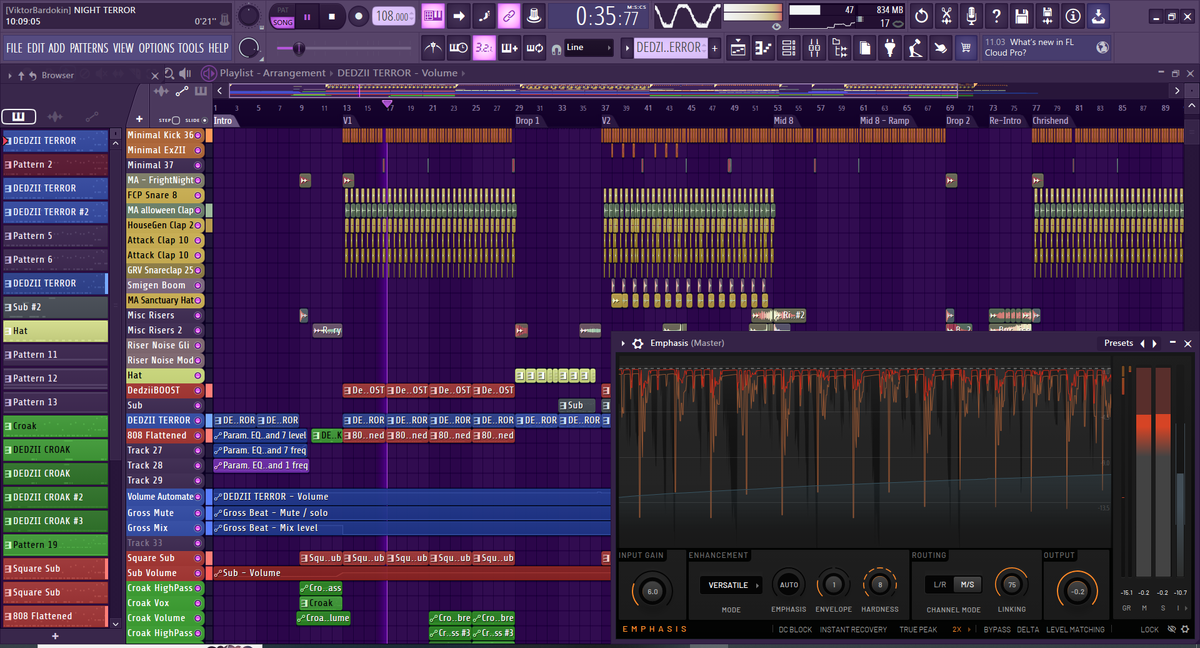Open the PATTERNS menu

[x=89, y=48]
